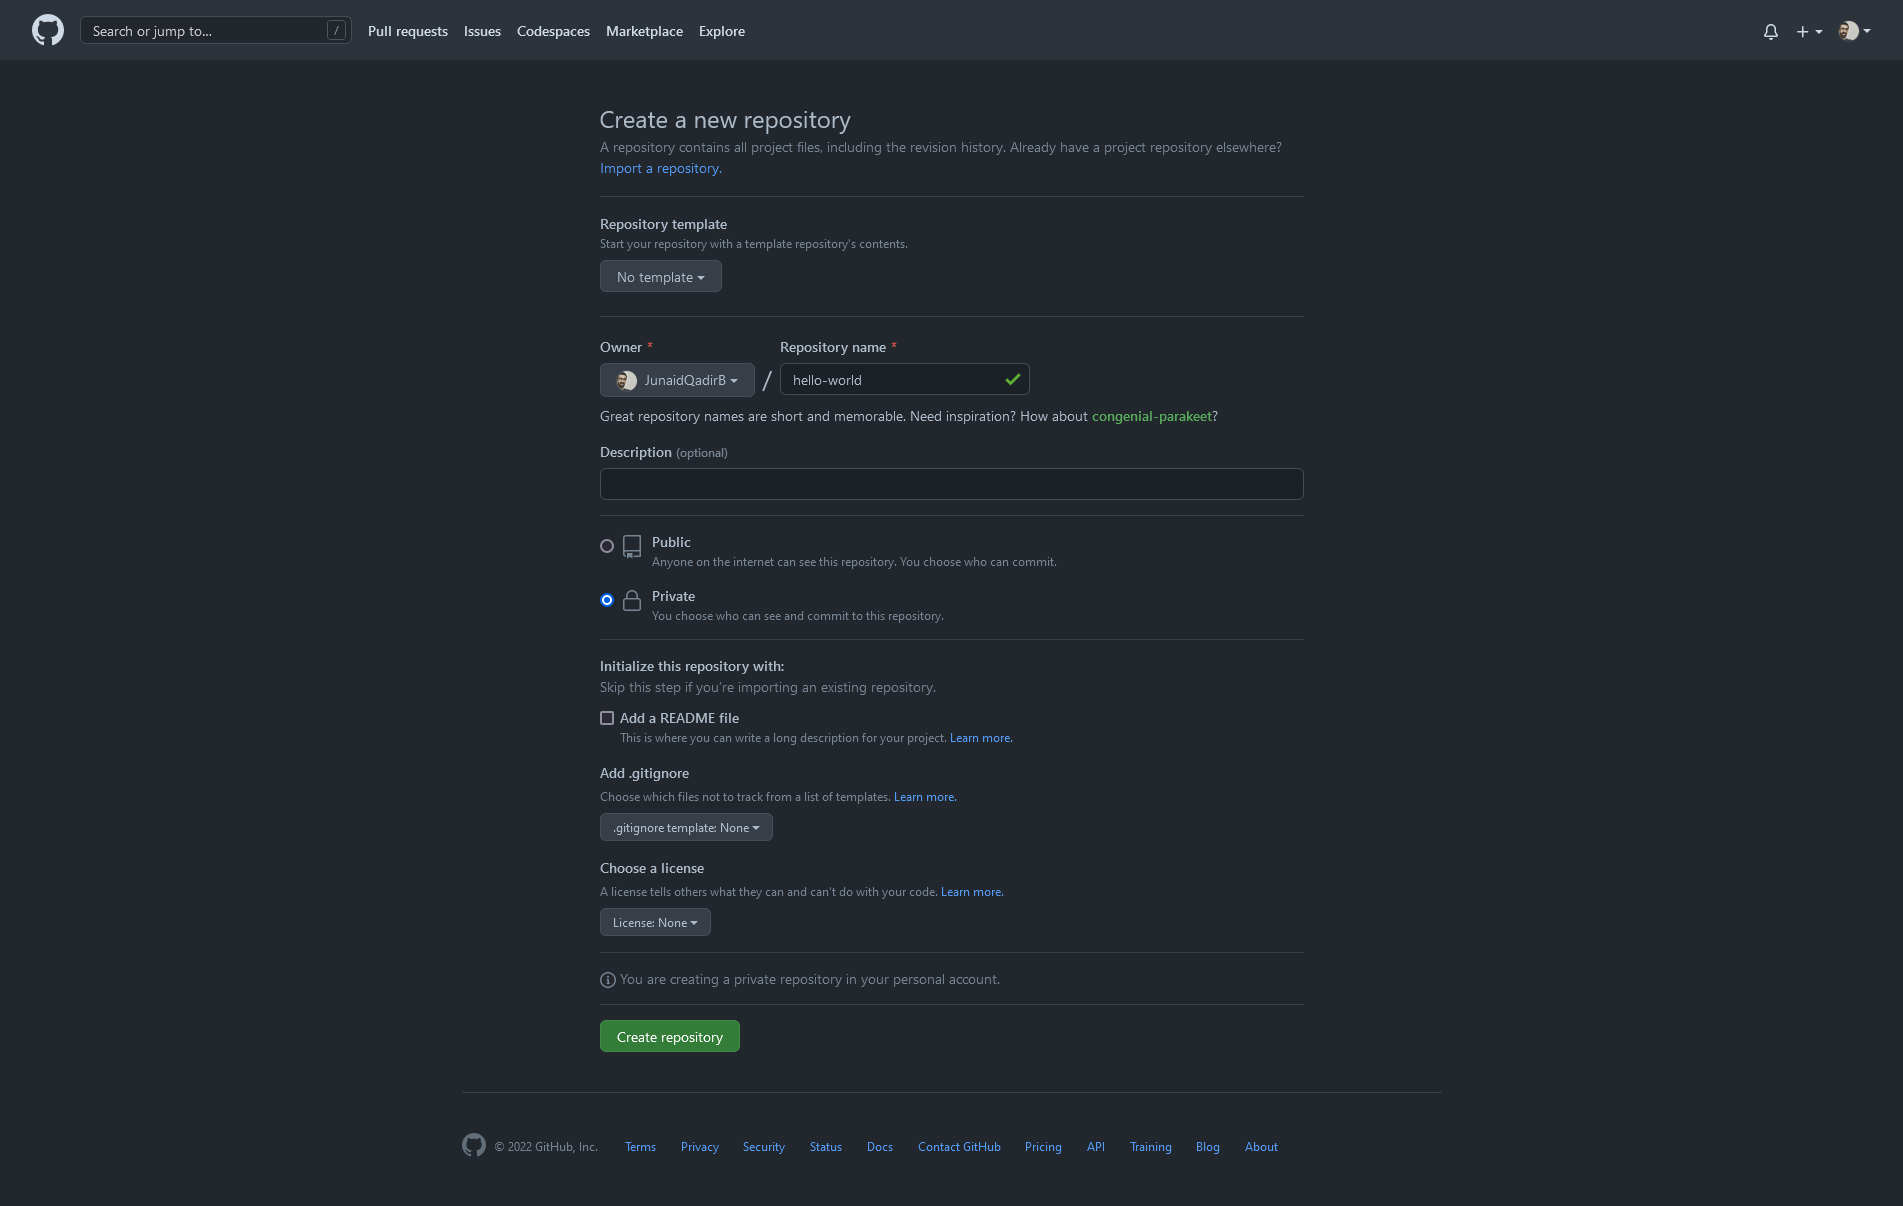
Task: Click the Private lock icon
Action: point(632,600)
